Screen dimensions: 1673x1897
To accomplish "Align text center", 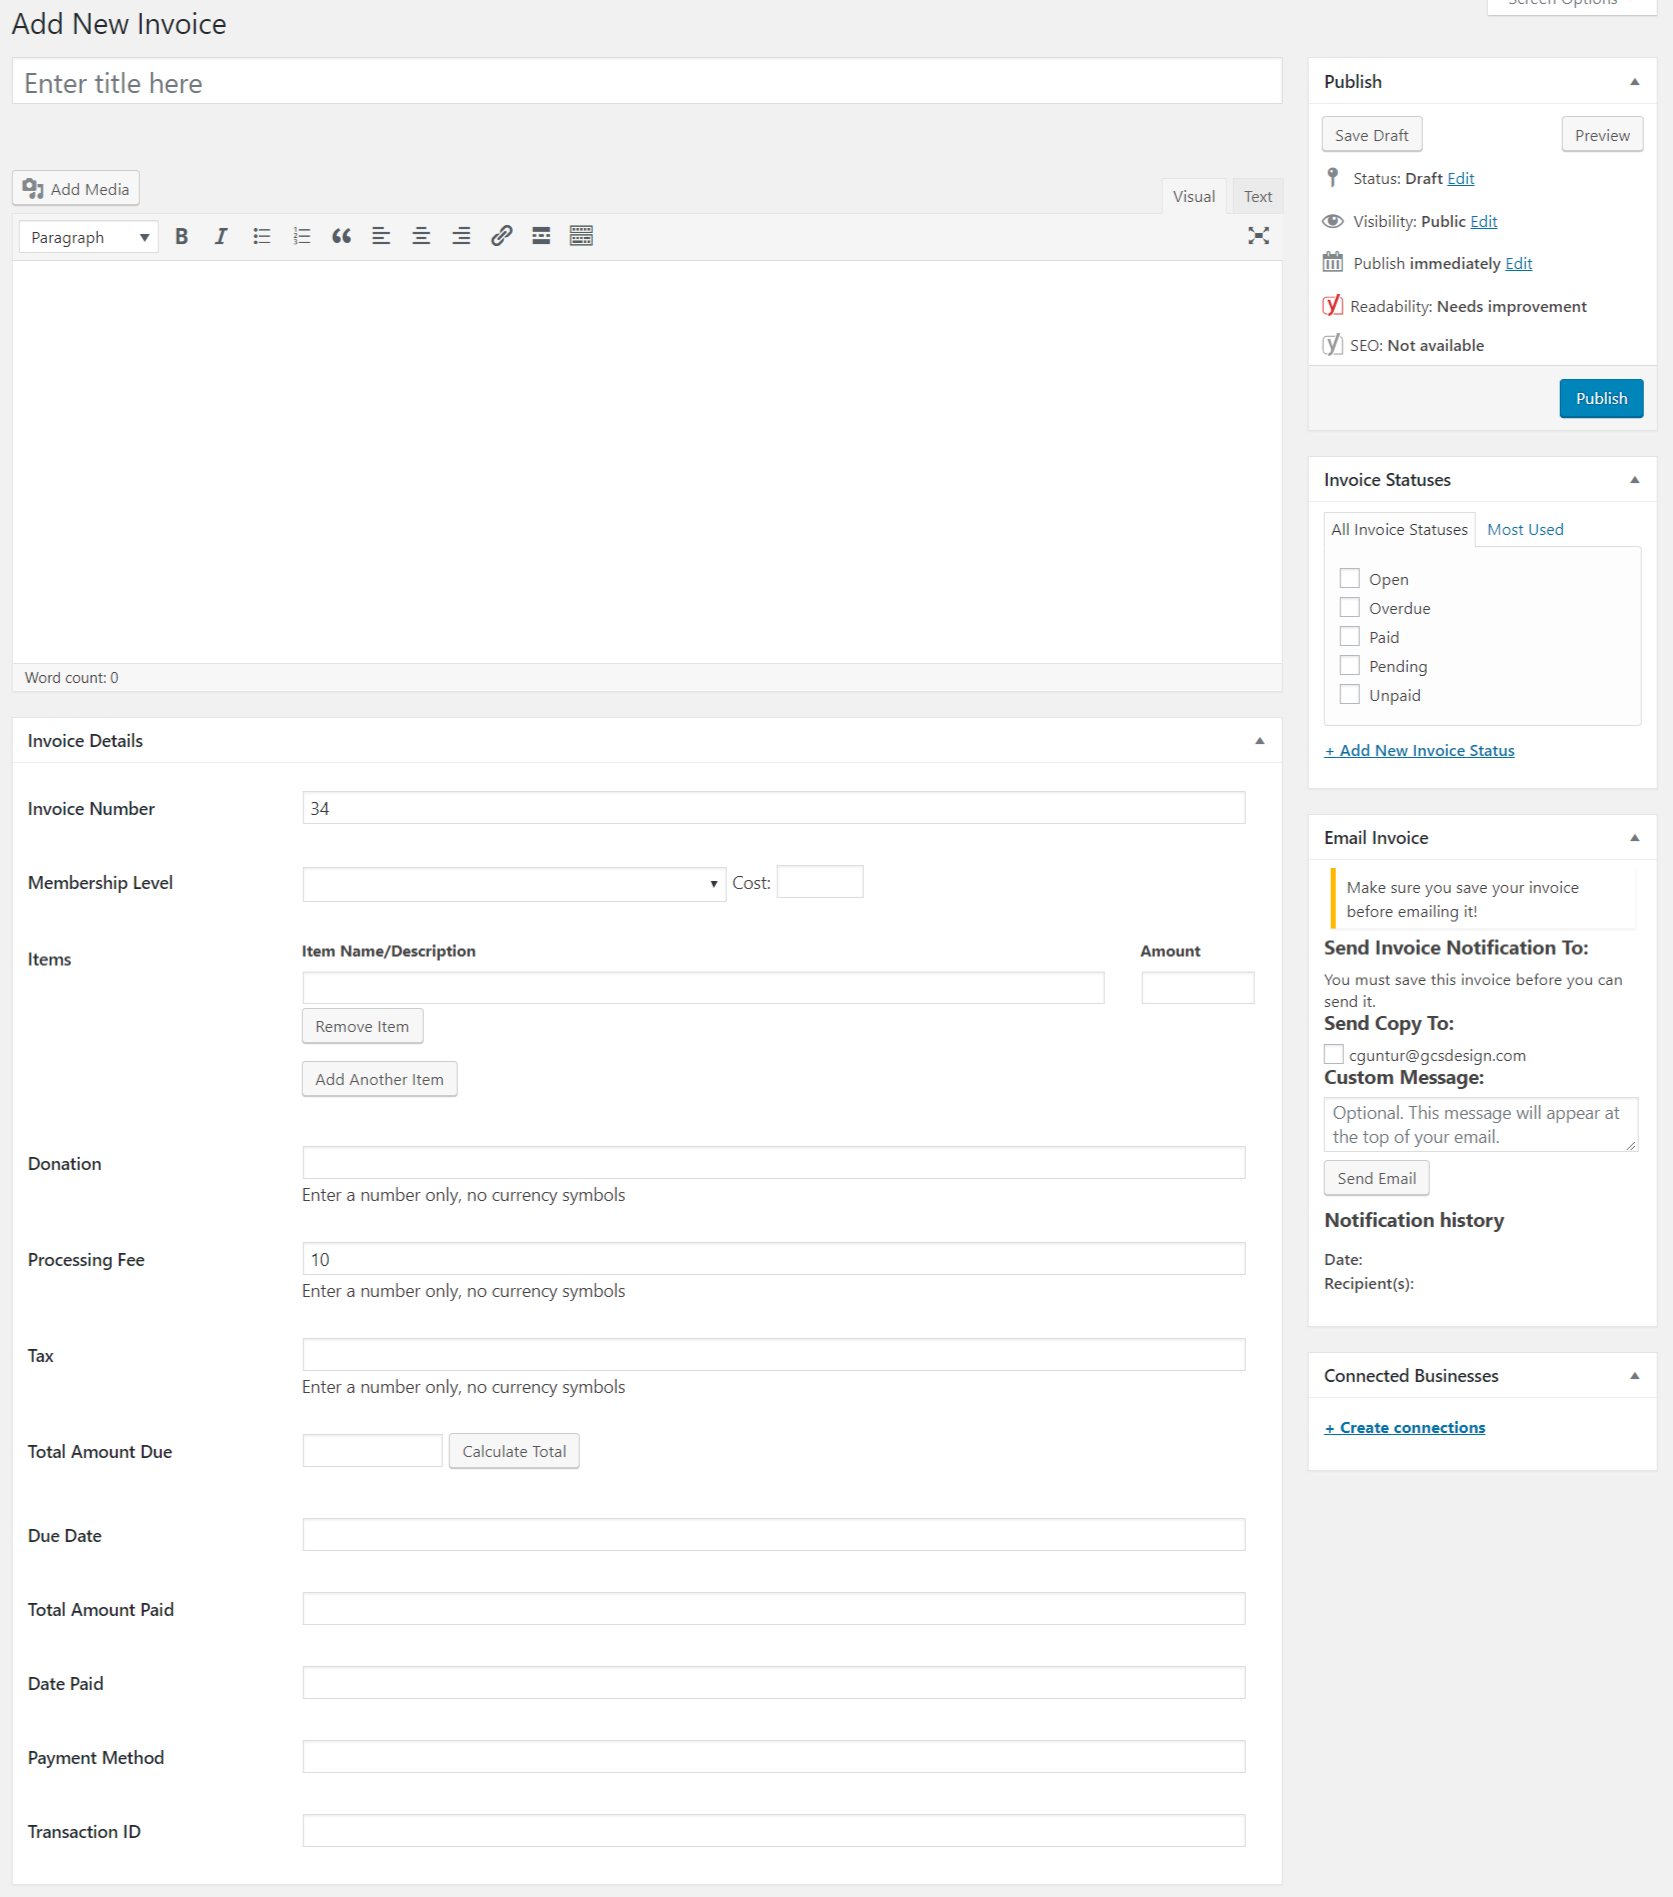I will tap(421, 236).
